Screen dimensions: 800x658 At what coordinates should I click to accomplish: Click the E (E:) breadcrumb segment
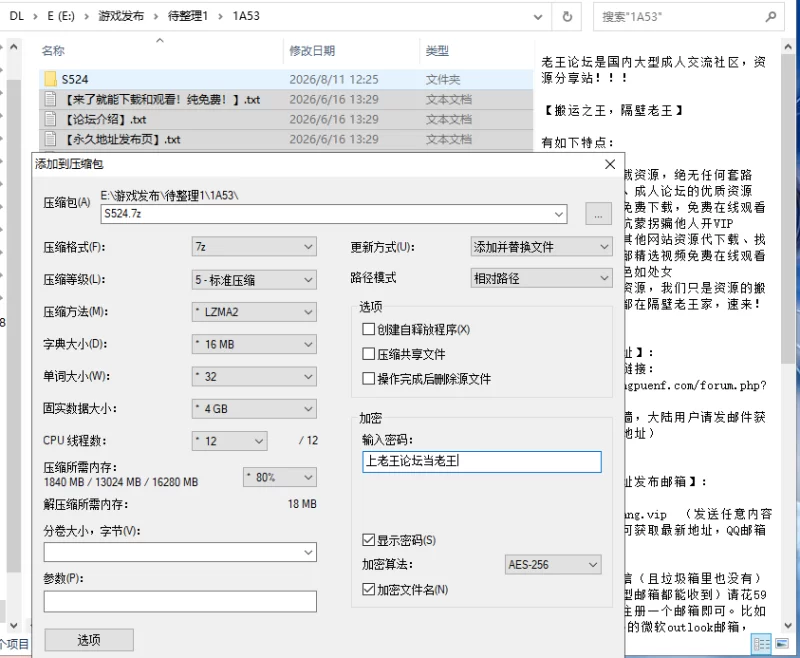click(x=61, y=16)
